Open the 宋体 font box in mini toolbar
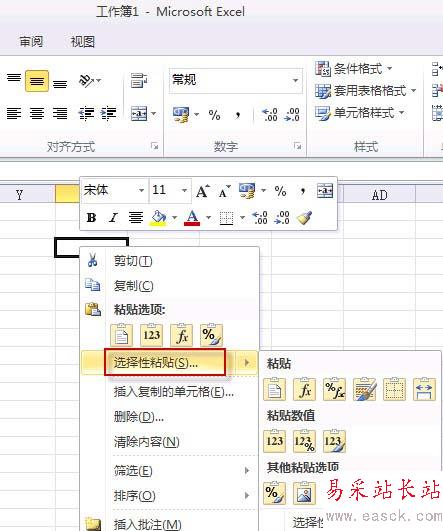The height and width of the screenshot is (531, 443). [114, 190]
